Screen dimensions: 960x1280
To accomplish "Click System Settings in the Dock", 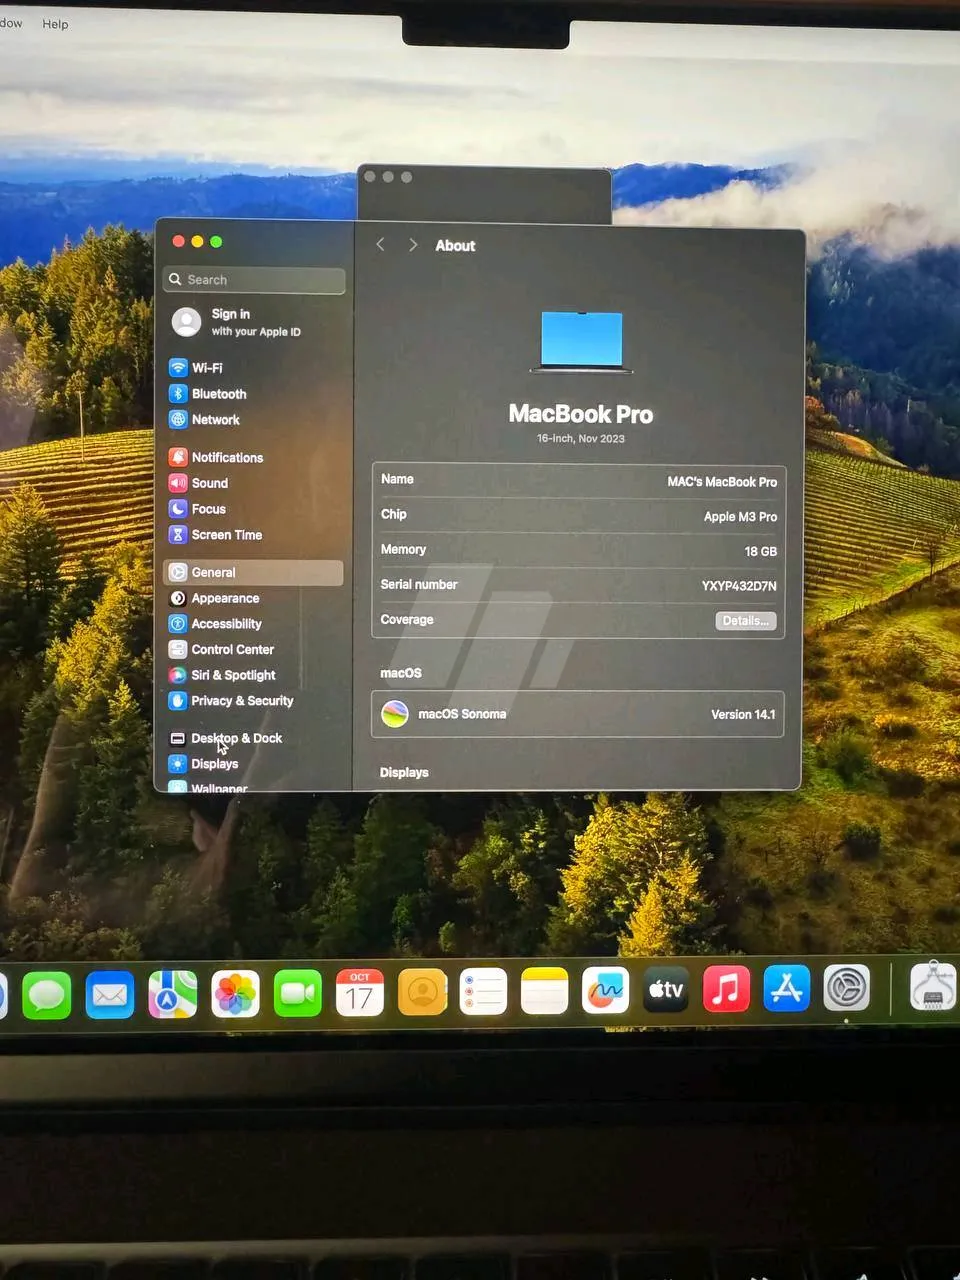I will point(847,988).
